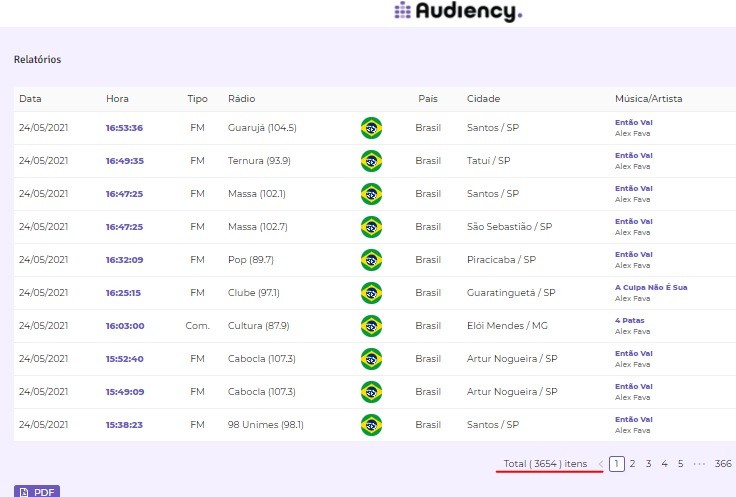Click Brazil flag in Clube (97.1) row
The image size is (736, 497).
371,293
